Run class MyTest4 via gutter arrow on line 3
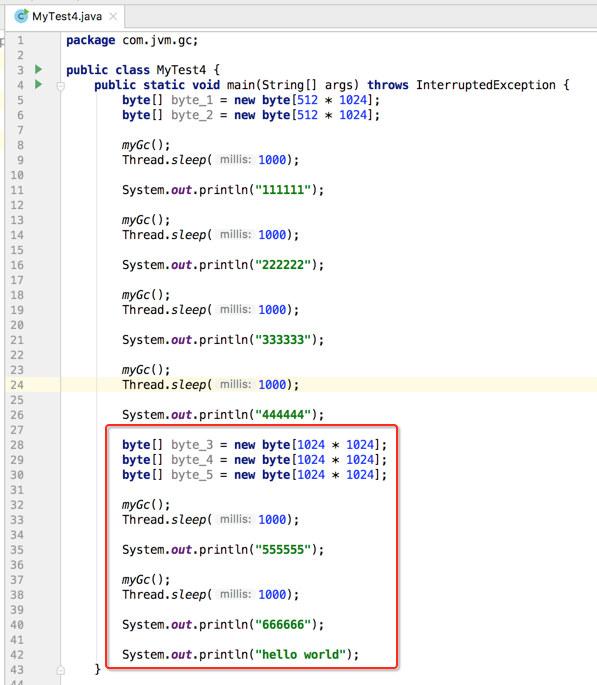Image resolution: width=597 pixels, height=685 pixels. 38,69
